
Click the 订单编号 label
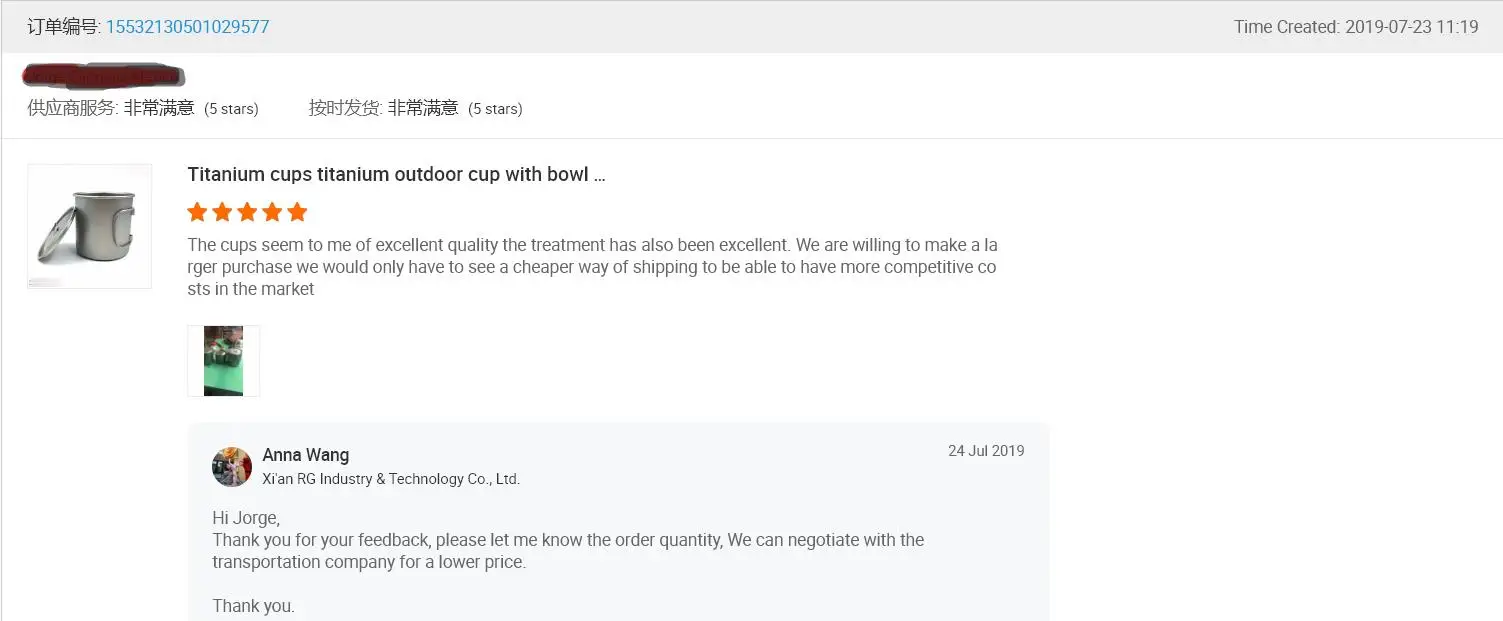[64, 27]
